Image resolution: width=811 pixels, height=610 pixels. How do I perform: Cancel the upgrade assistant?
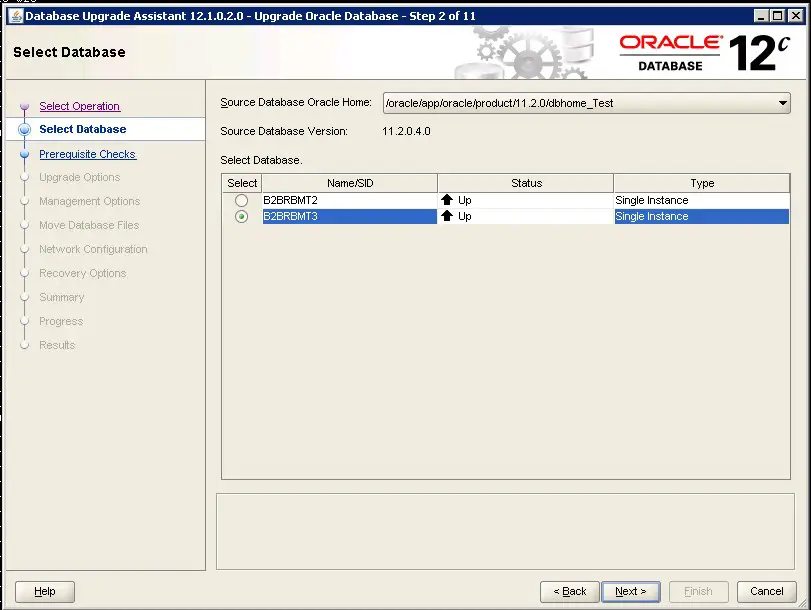[x=767, y=591]
